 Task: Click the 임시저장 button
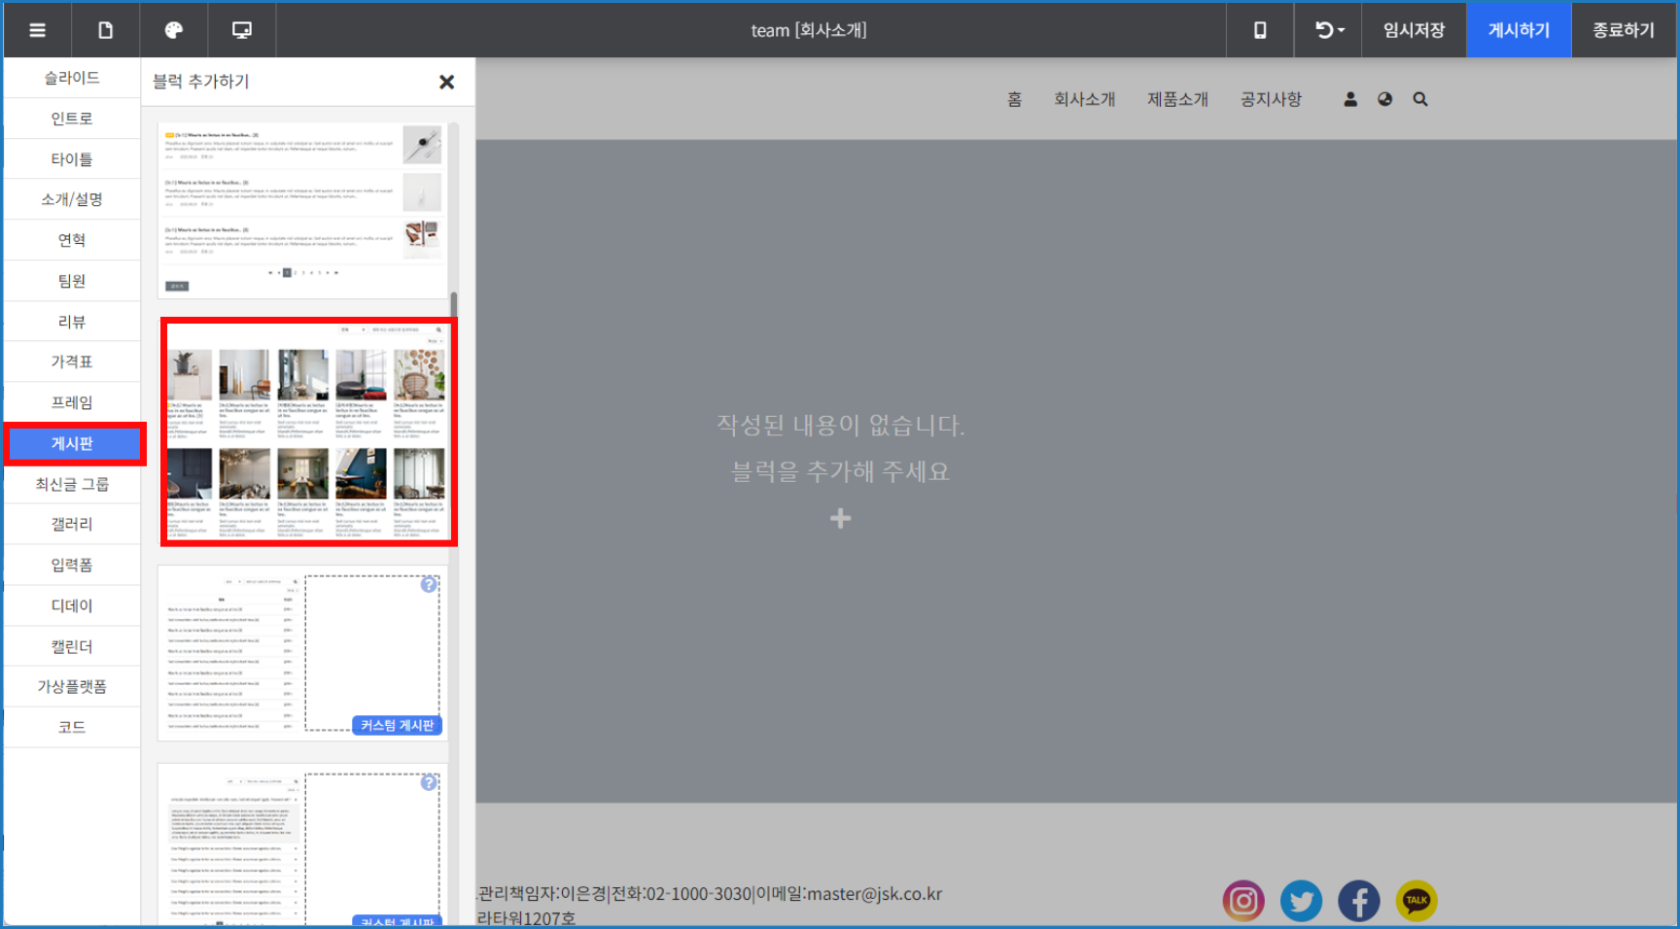[x=1413, y=30]
